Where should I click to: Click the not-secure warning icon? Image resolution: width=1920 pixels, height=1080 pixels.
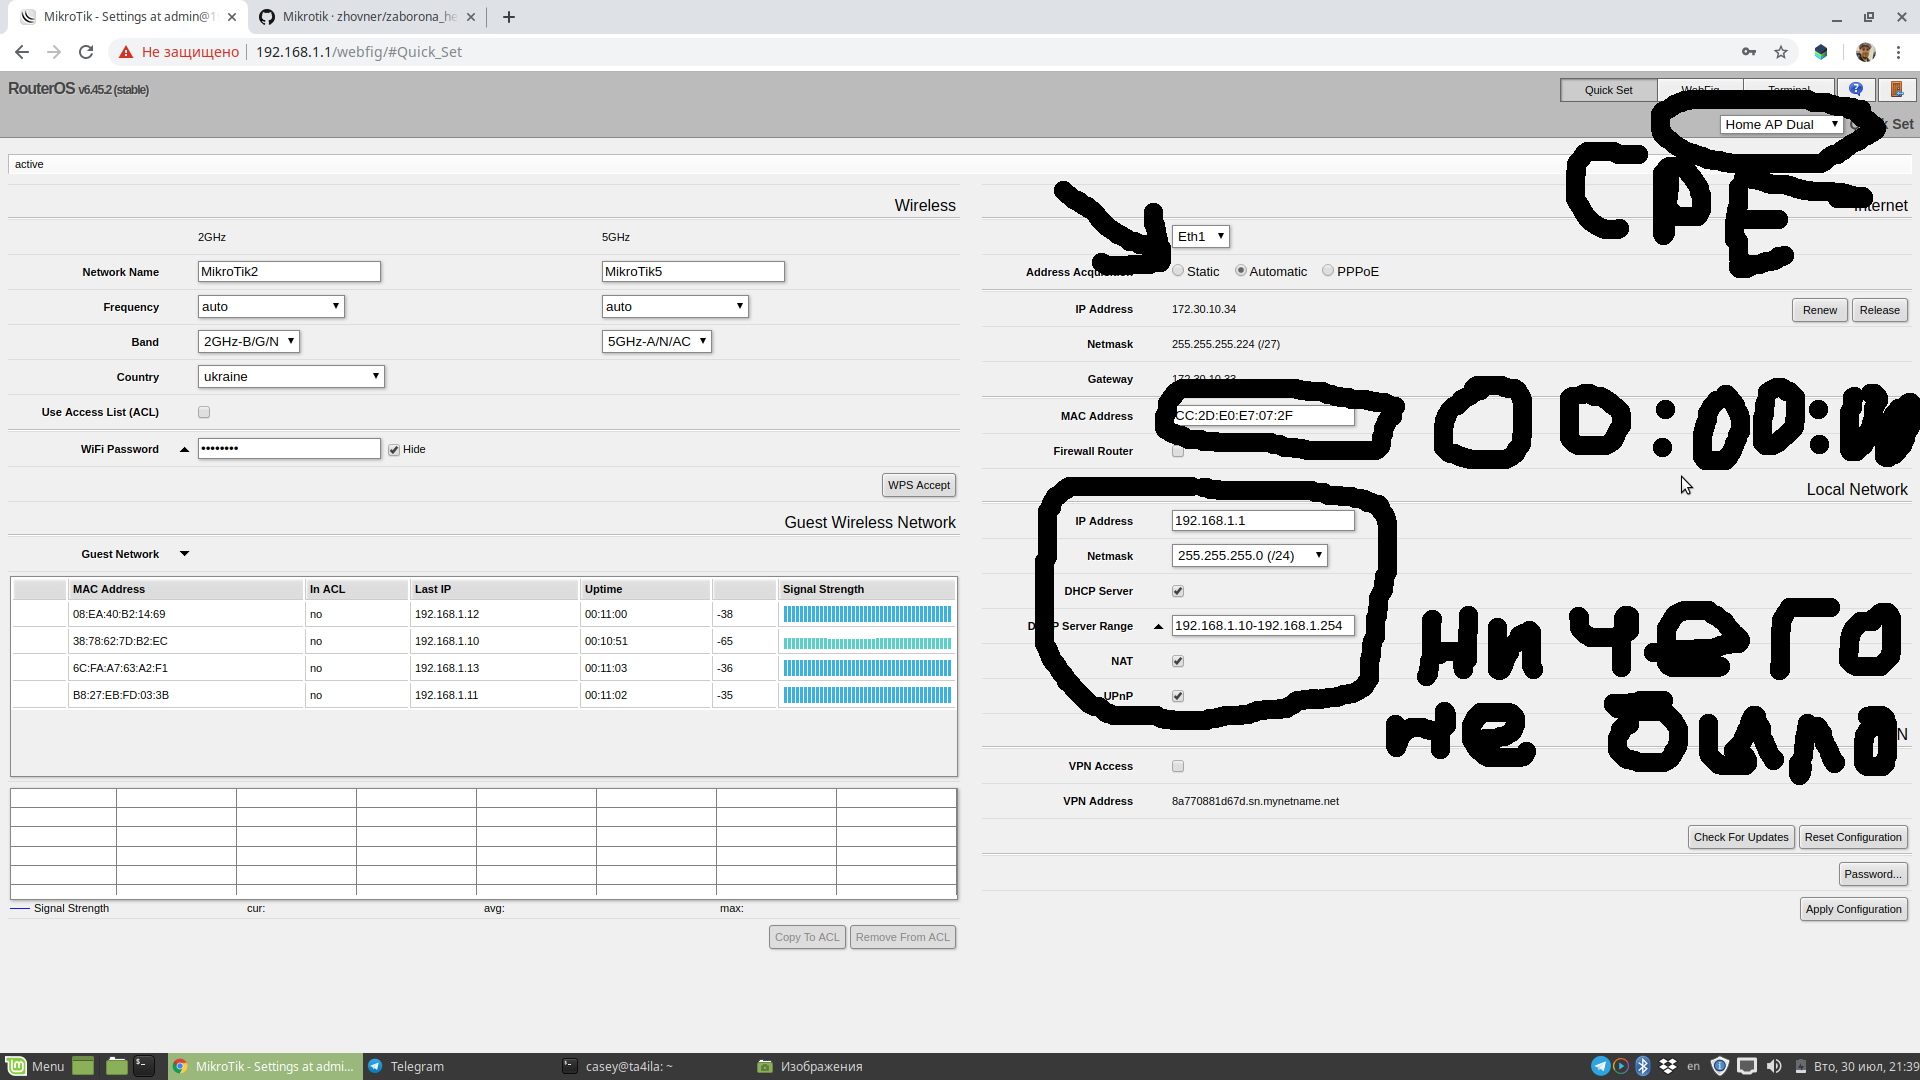coord(126,52)
